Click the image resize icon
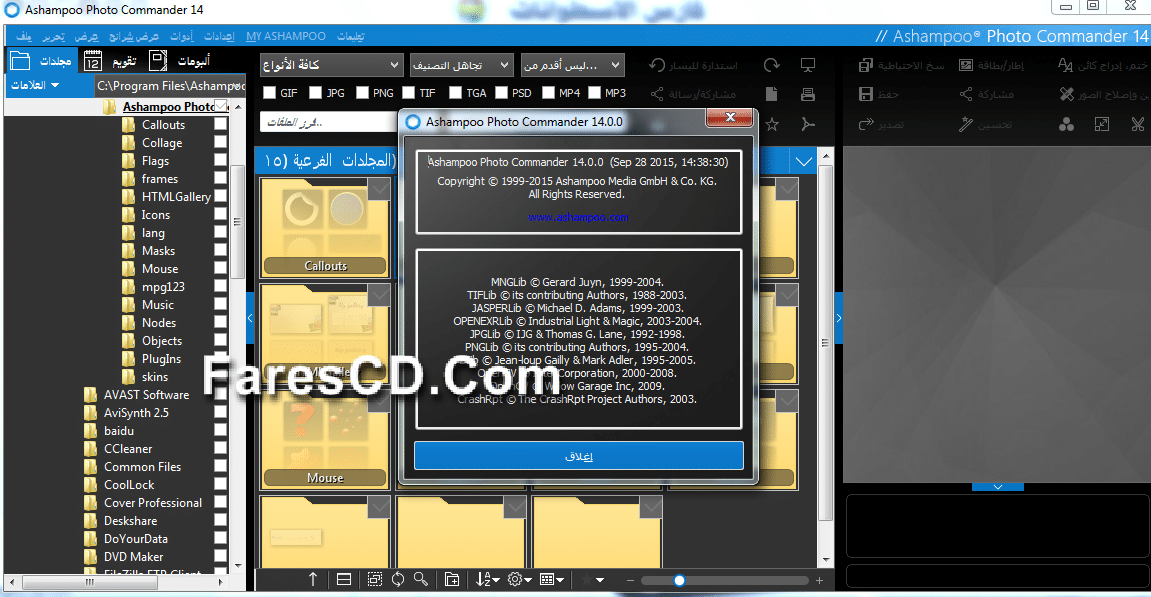The image size is (1151, 597). pos(1102,124)
